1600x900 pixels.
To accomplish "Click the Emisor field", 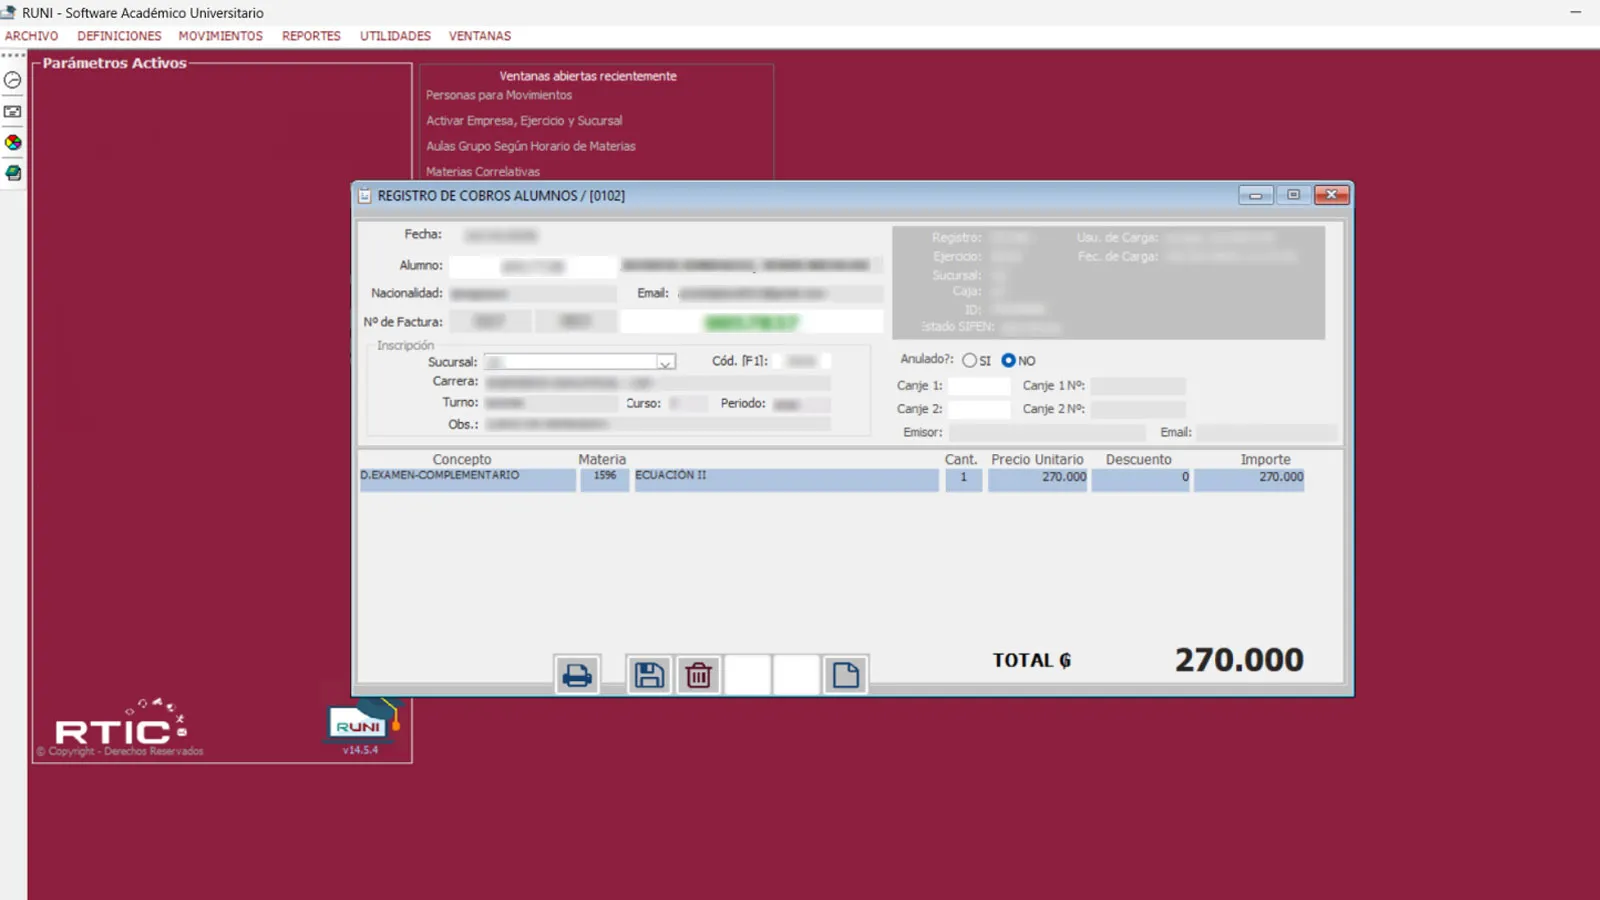I will (1047, 433).
